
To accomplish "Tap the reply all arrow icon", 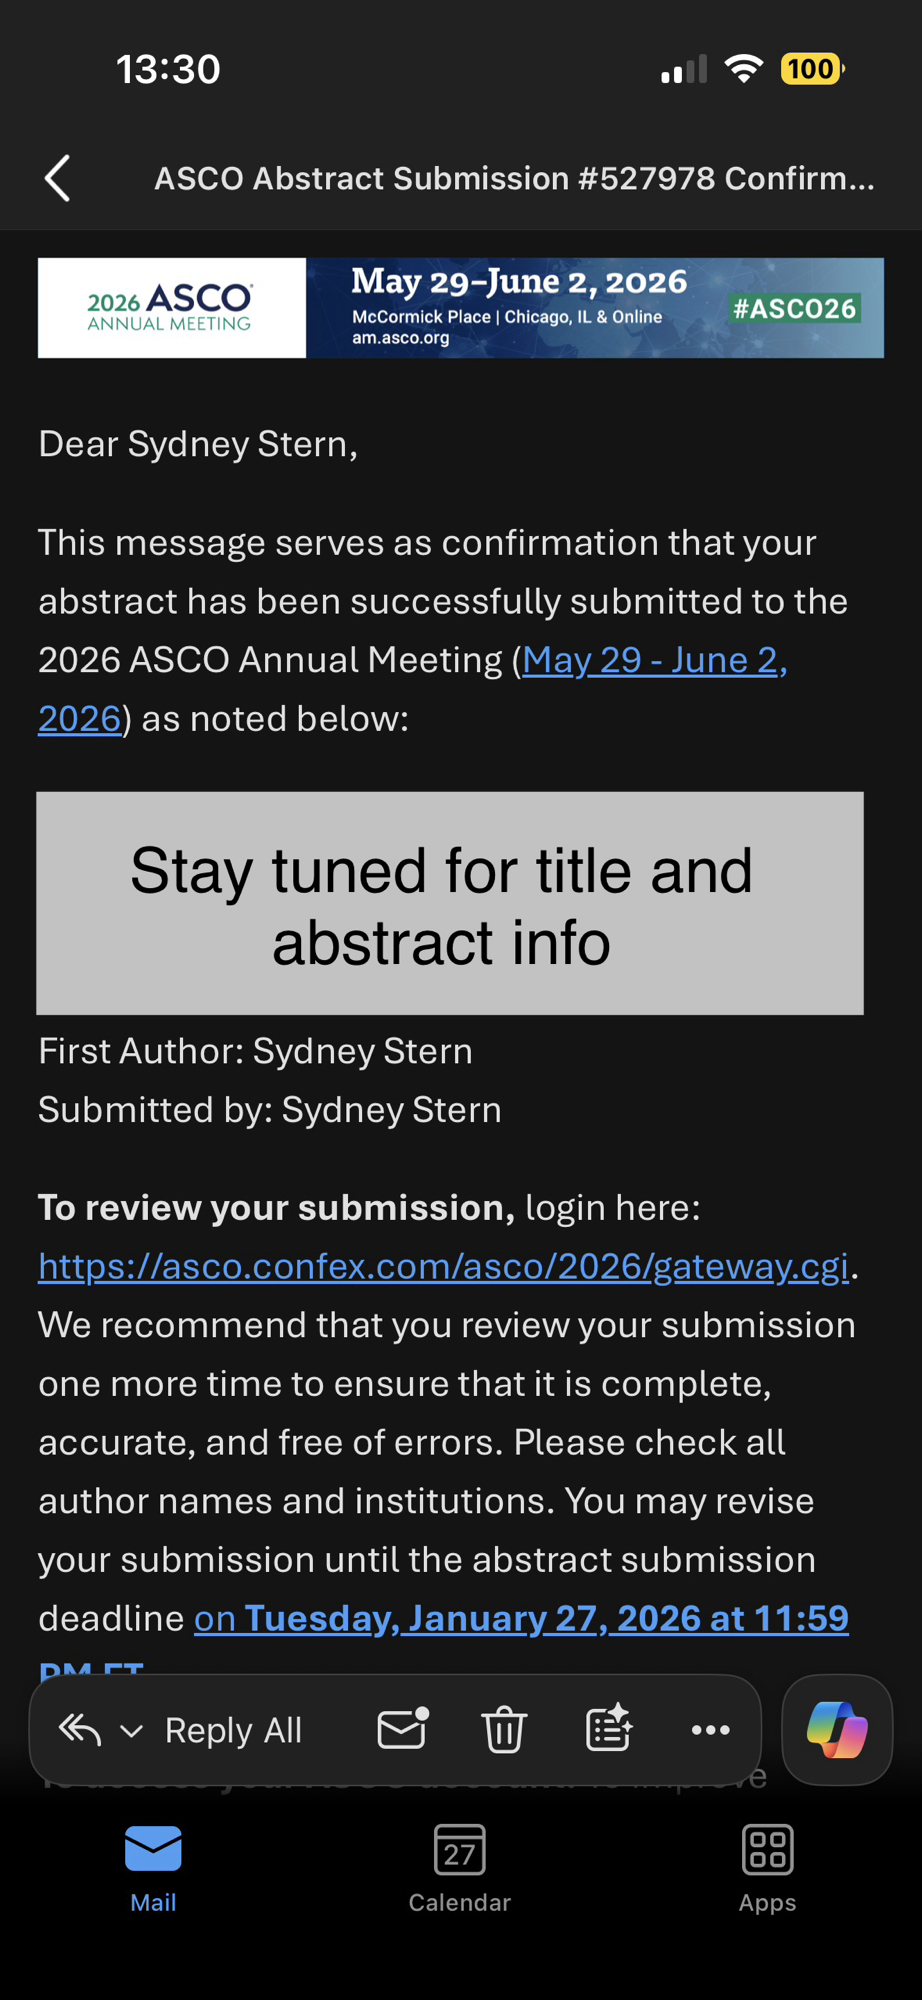I will pos(80,1729).
